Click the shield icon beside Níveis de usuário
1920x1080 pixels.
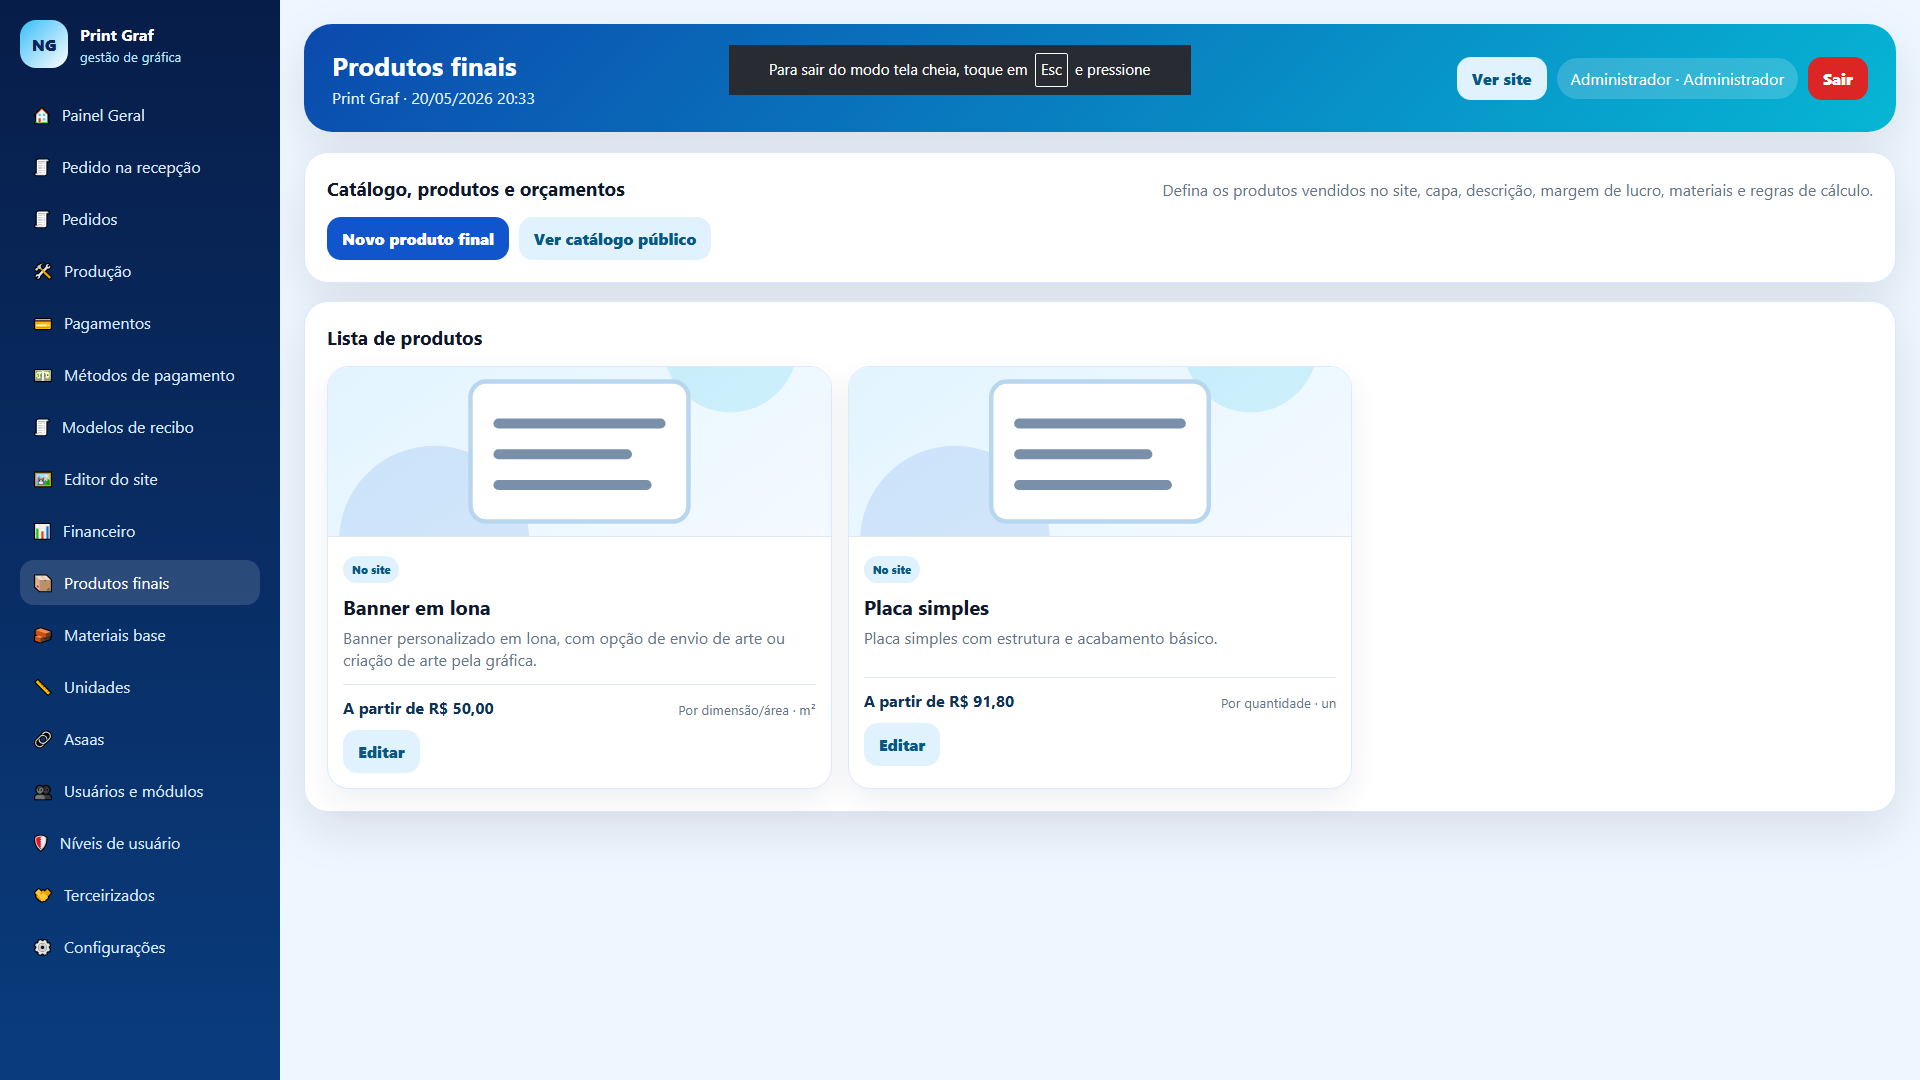tap(41, 844)
